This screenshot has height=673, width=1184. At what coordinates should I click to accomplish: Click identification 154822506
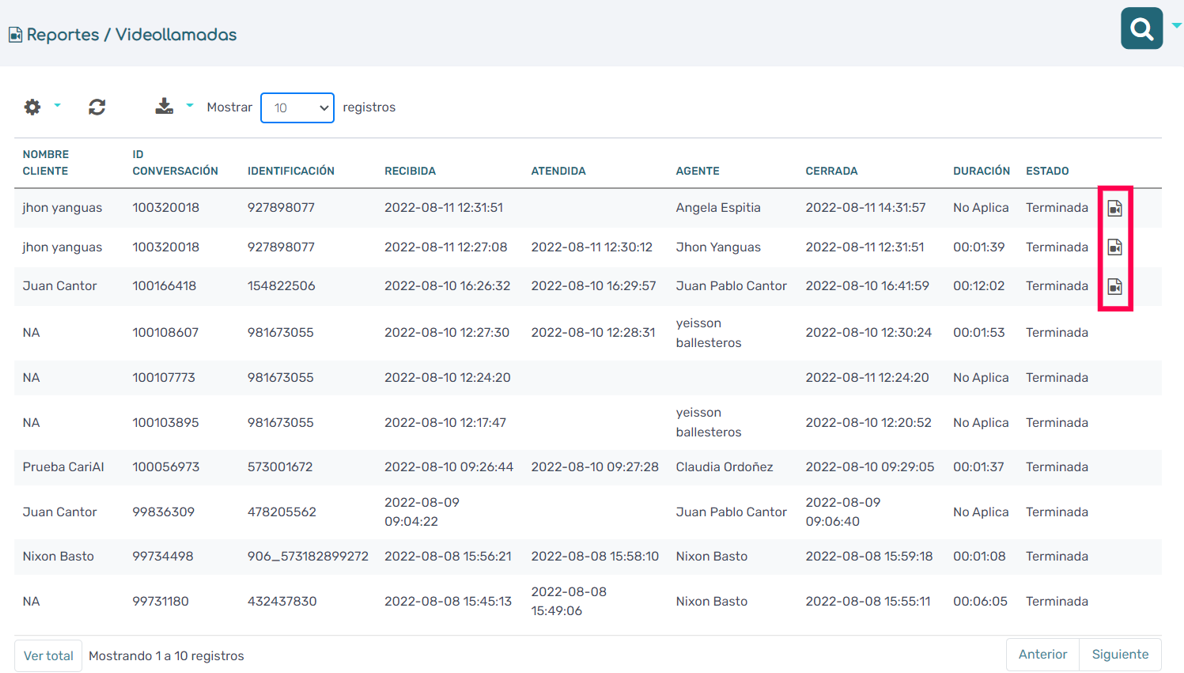(281, 286)
